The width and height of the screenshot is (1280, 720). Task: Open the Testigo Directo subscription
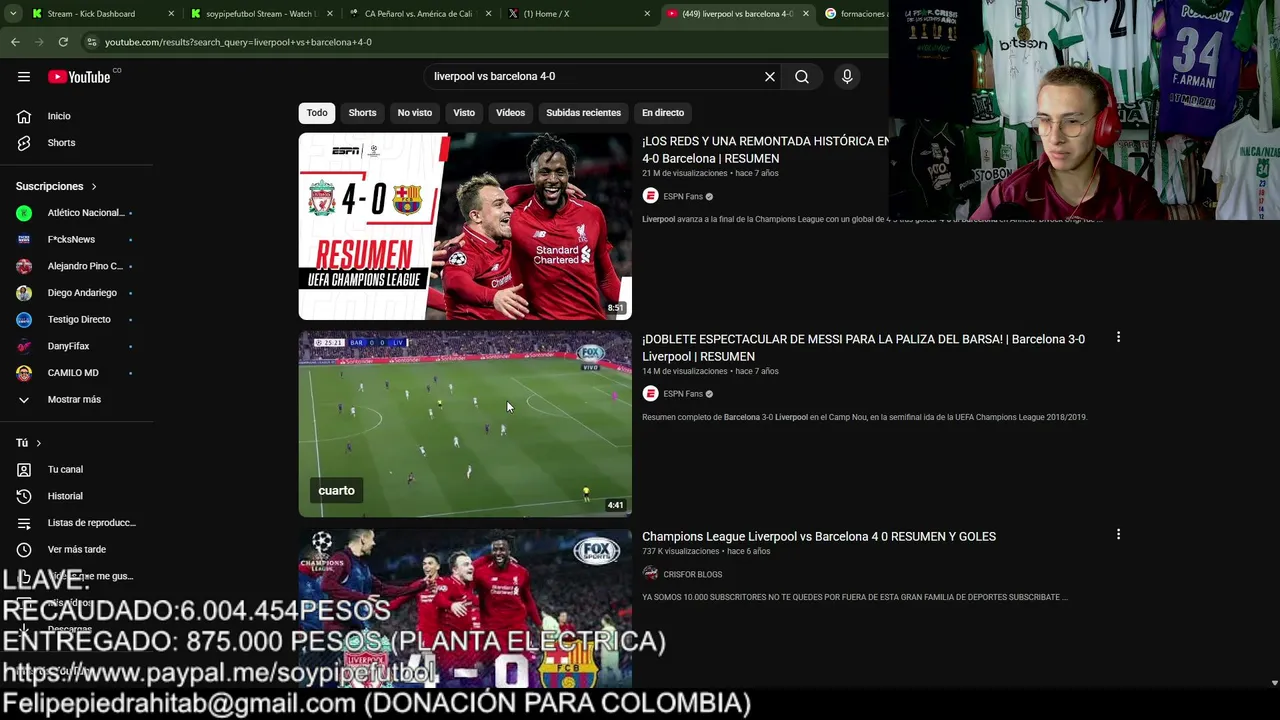click(x=77, y=320)
